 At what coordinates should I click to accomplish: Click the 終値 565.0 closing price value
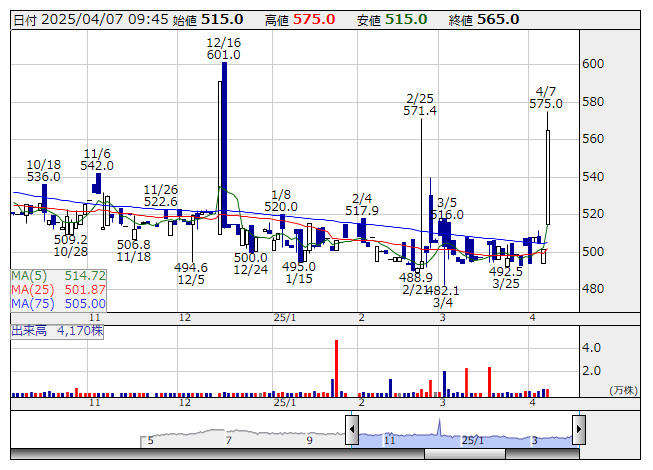tap(497, 19)
